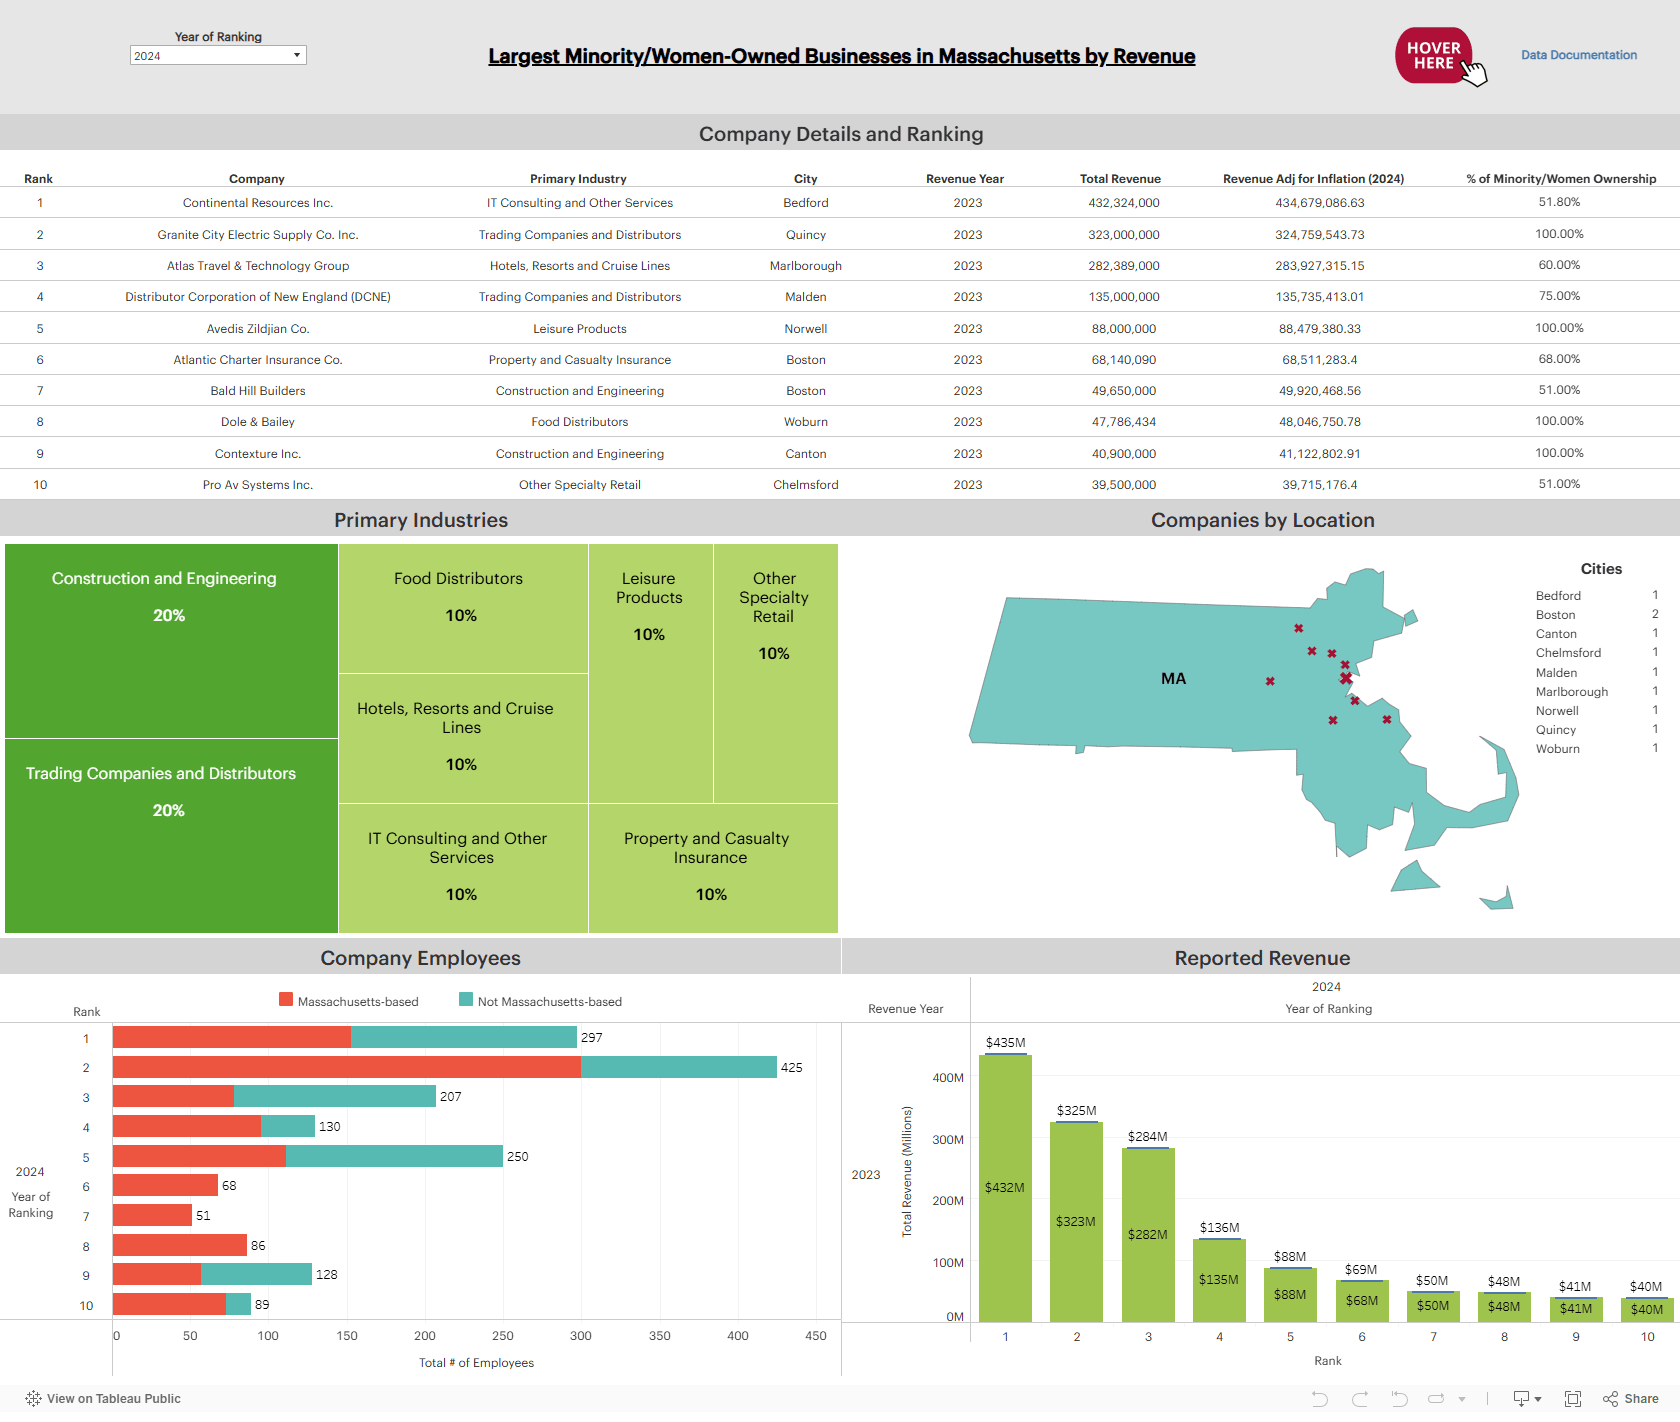Click the Company column header
1680x1422 pixels.
coord(257,179)
